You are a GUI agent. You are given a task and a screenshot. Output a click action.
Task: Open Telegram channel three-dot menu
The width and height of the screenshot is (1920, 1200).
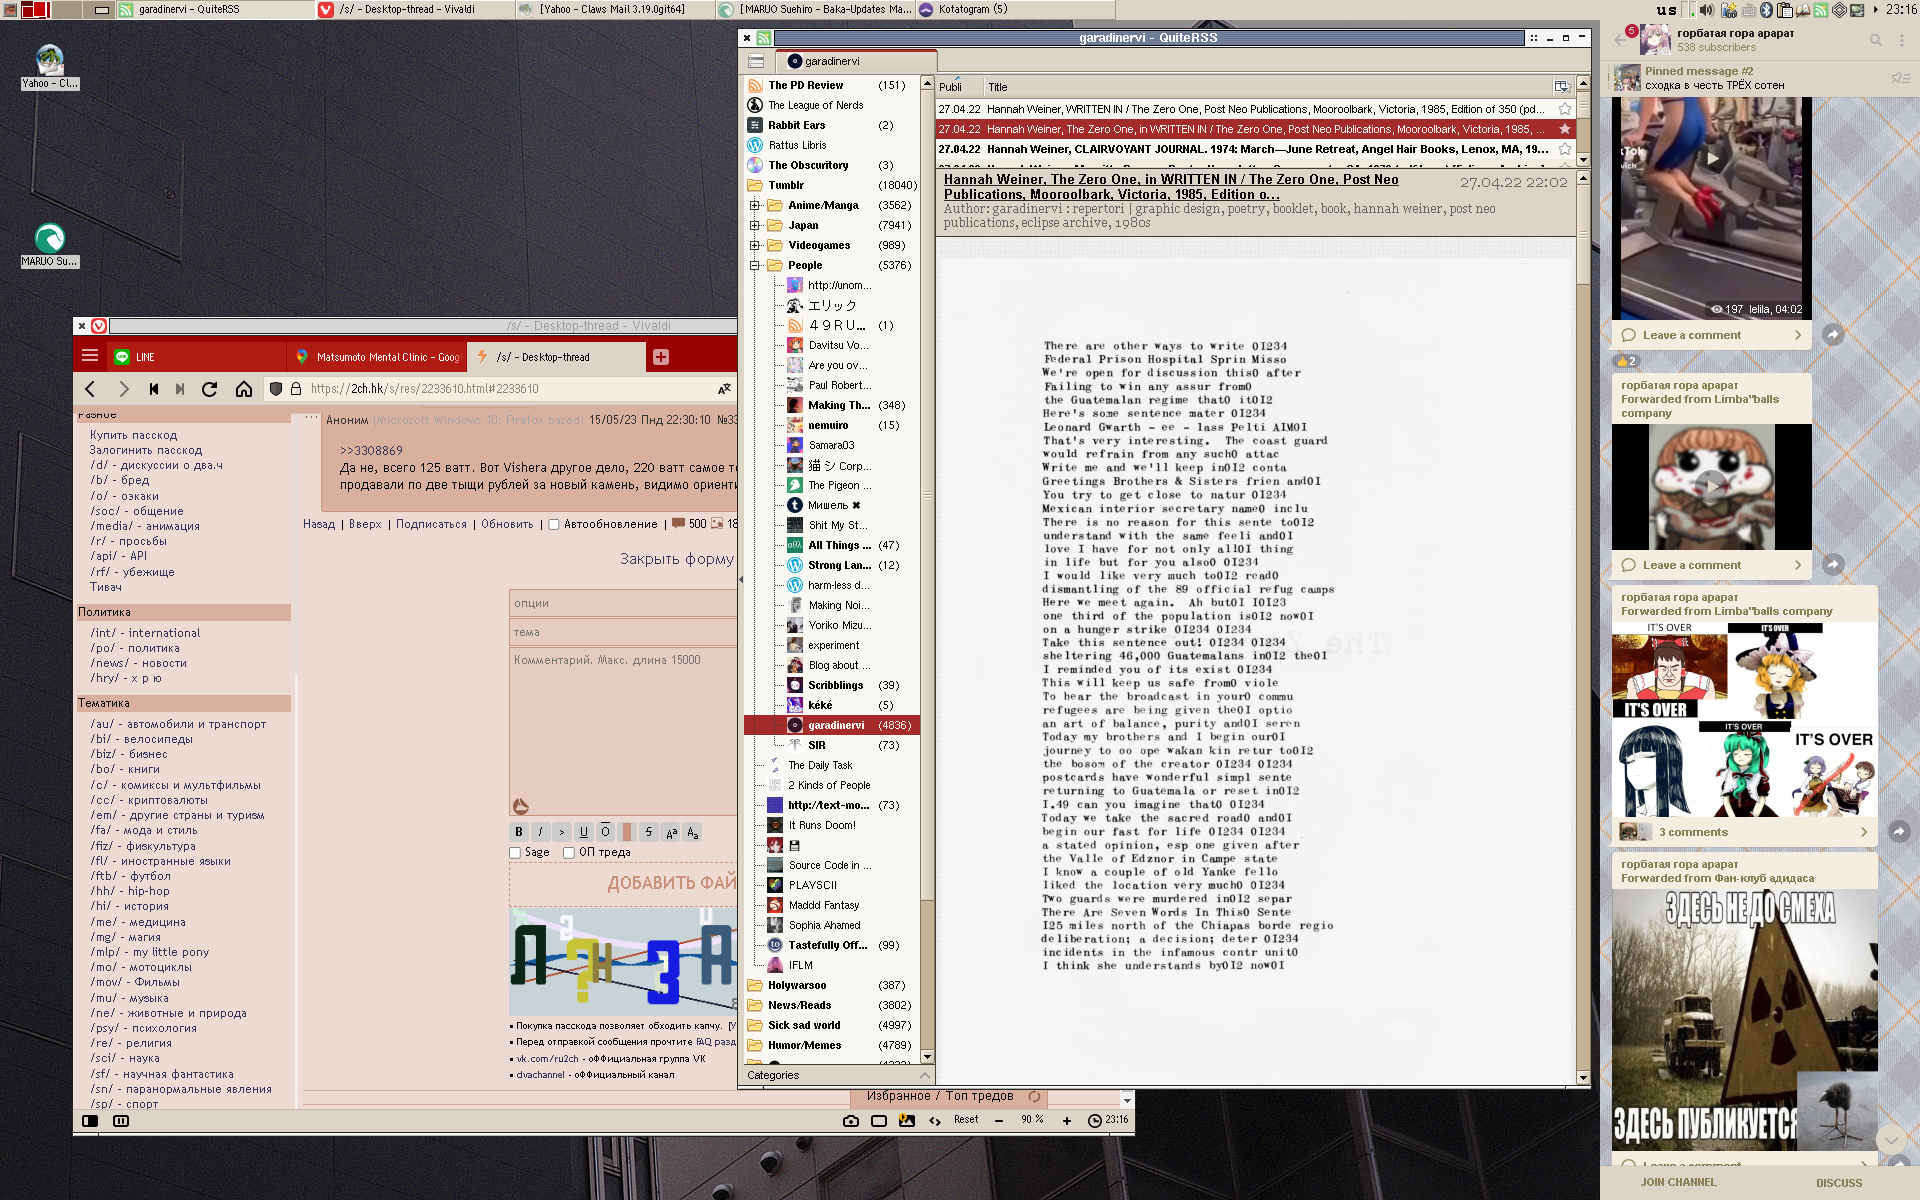[1902, 40]
